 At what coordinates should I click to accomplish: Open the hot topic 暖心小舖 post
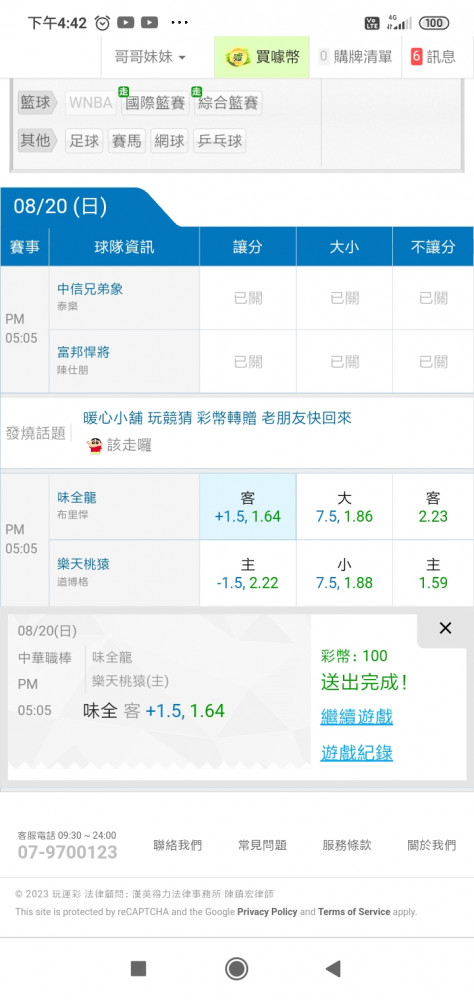click(x=217, y=418)
